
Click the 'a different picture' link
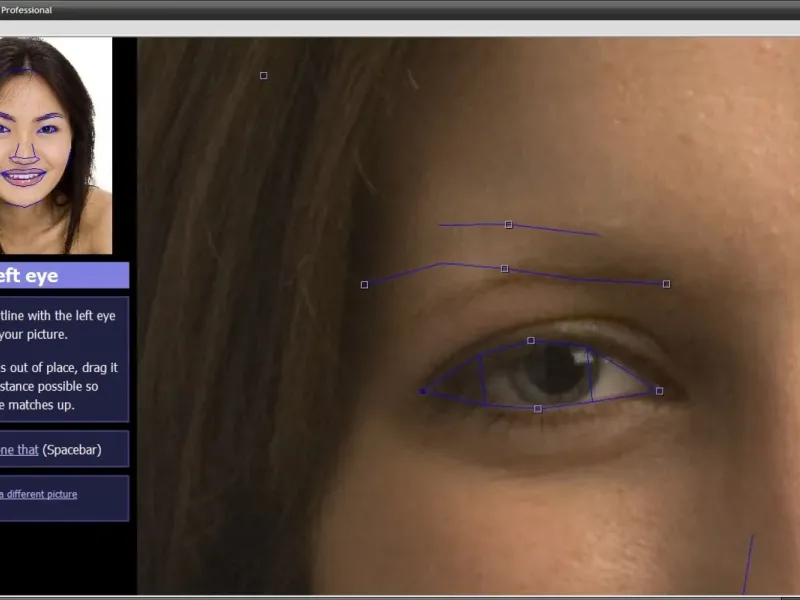click(38, 494)
